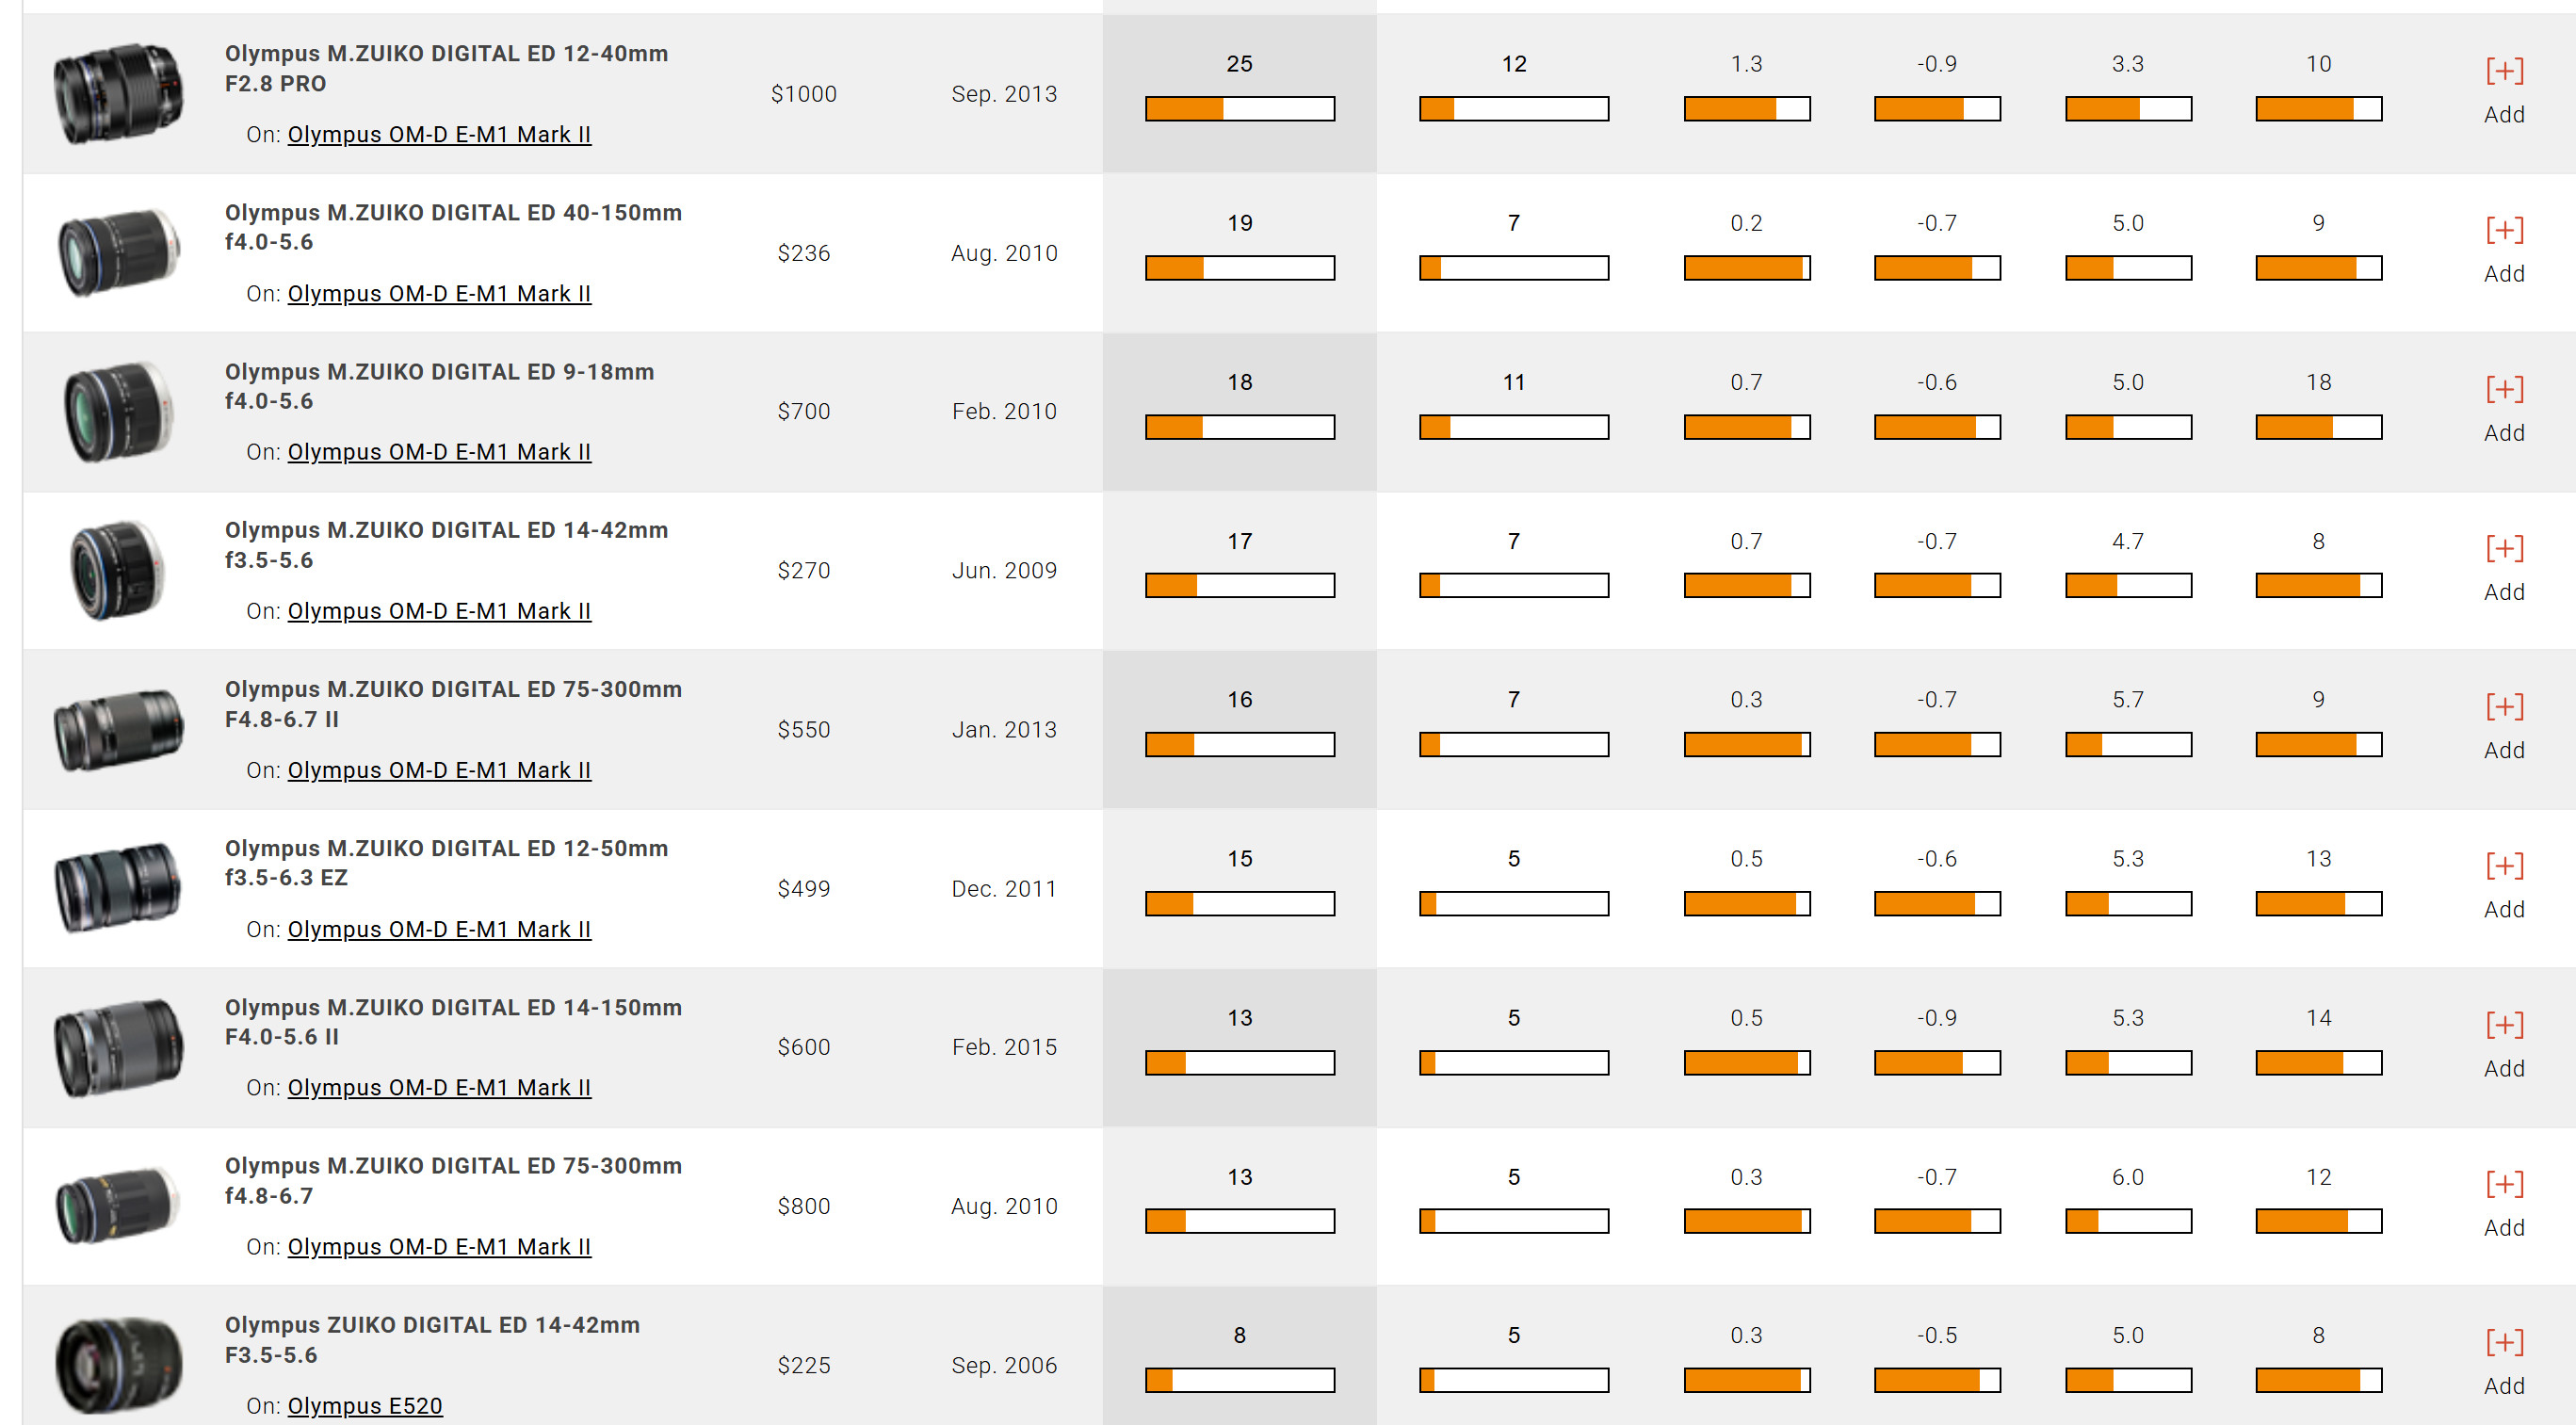Add the 9-18mm f4.0-5.6 lens to comparison
The height and width of the screenshot is (1425, 2576).
click(x=2504, y=409)
